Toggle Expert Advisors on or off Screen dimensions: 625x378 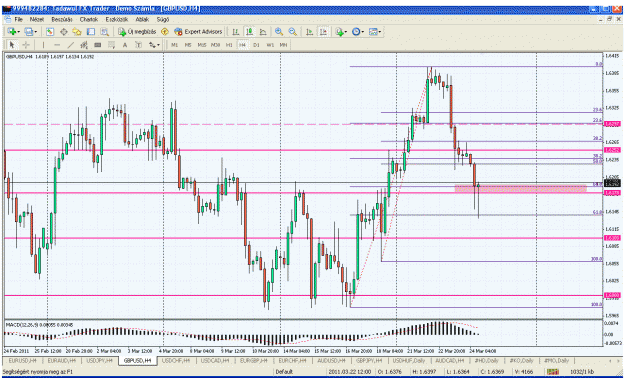(x=198, y=32)
